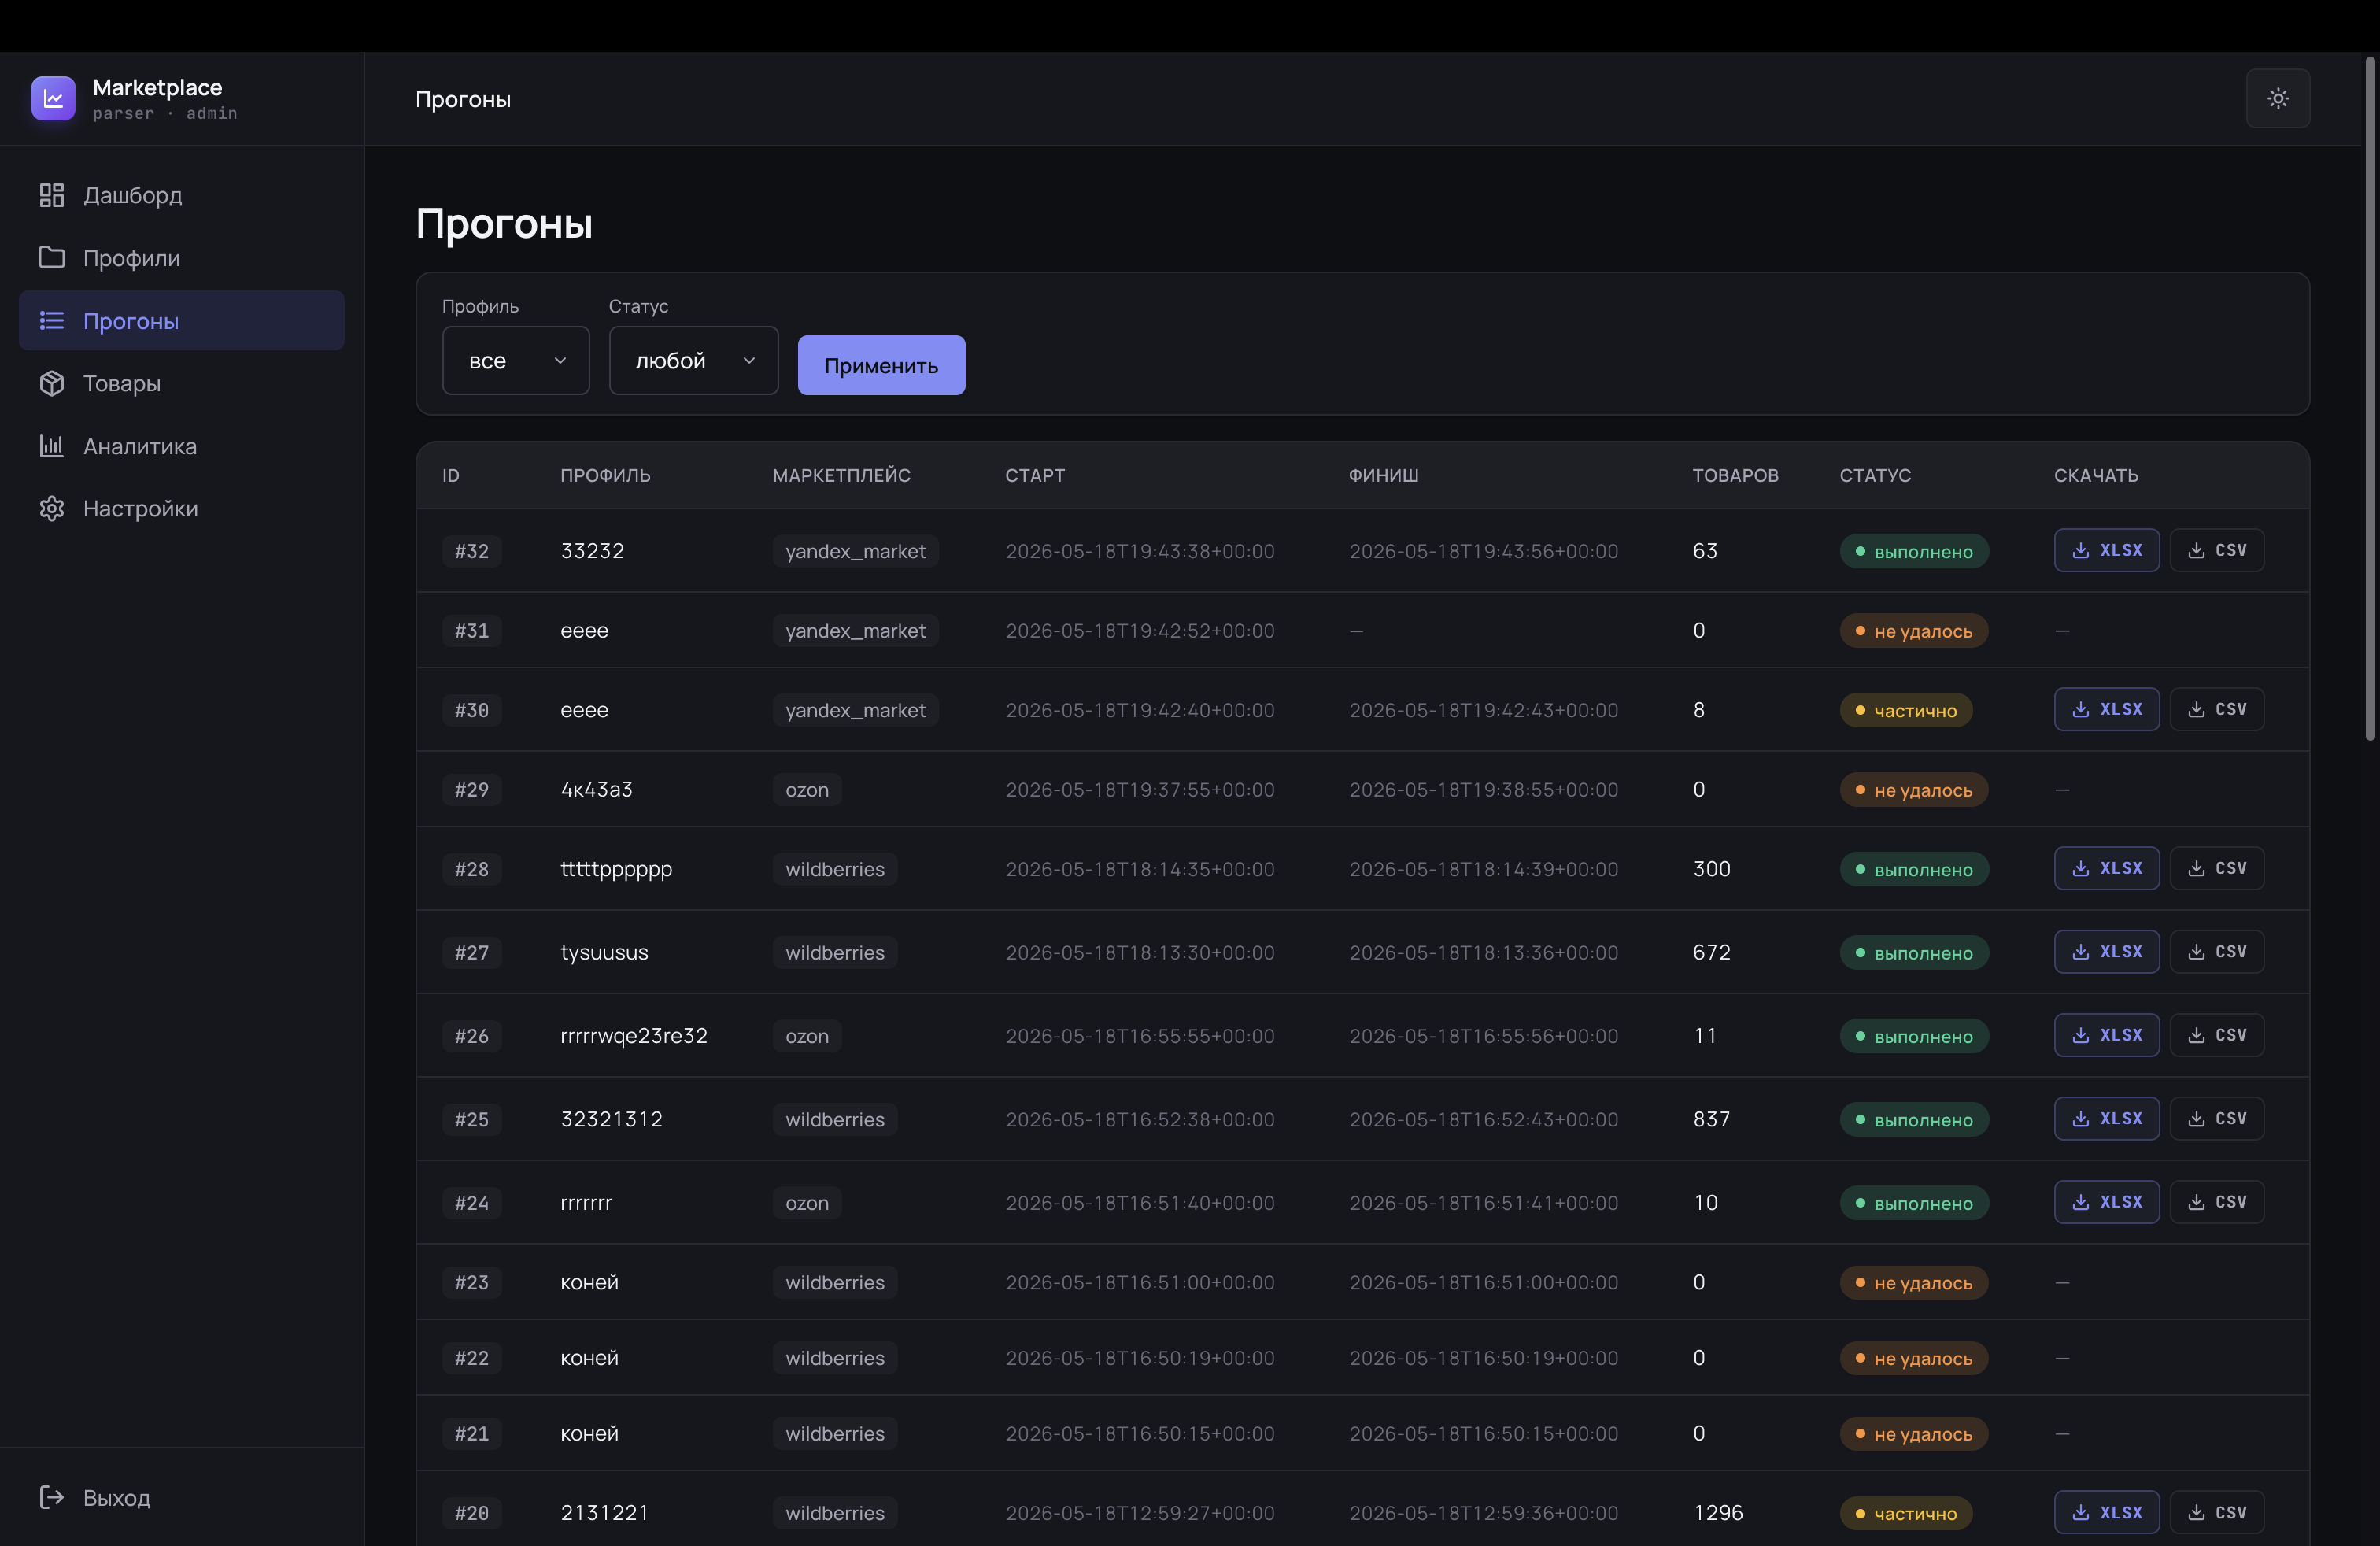Click the частично status in row #30

coord(1905,710)
